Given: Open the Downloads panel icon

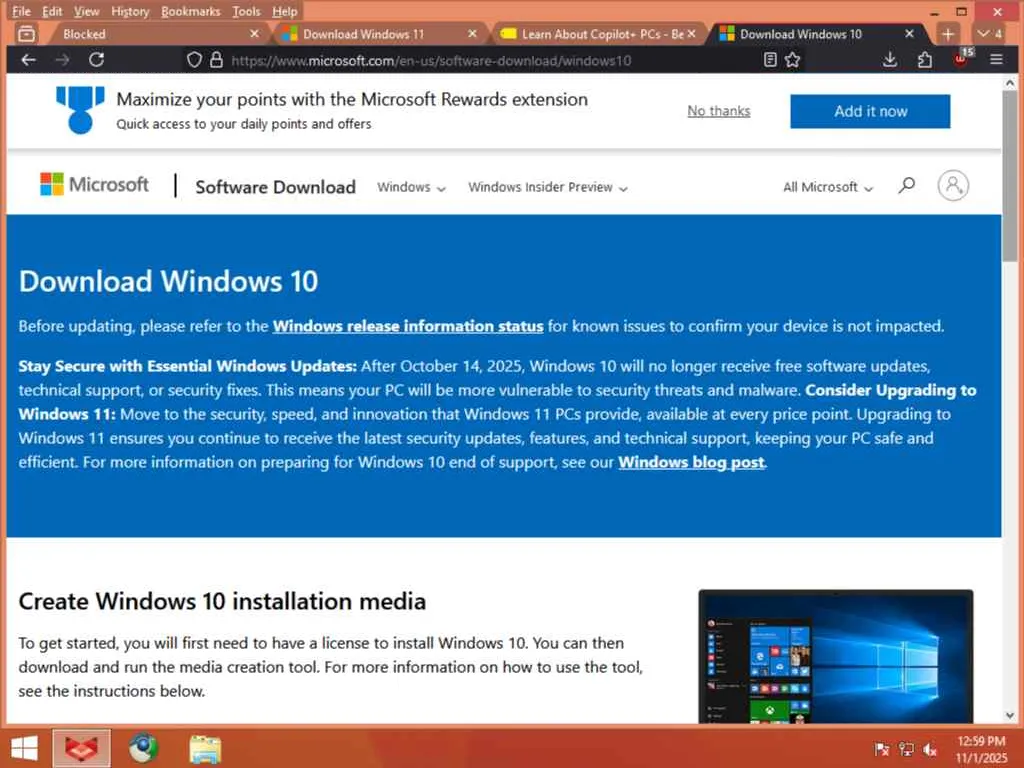Looking at the screenshot, I should pos(889,60).
